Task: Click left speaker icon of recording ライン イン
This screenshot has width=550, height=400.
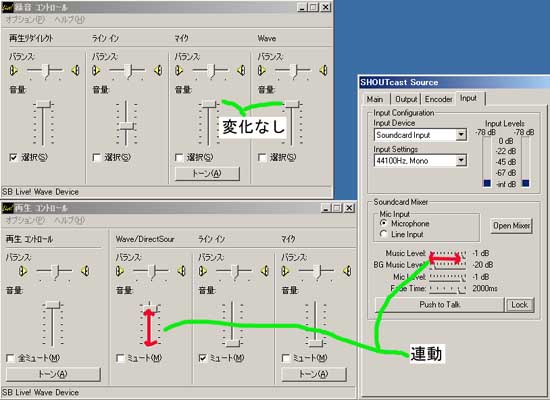Action: click(x=96, y=71)
